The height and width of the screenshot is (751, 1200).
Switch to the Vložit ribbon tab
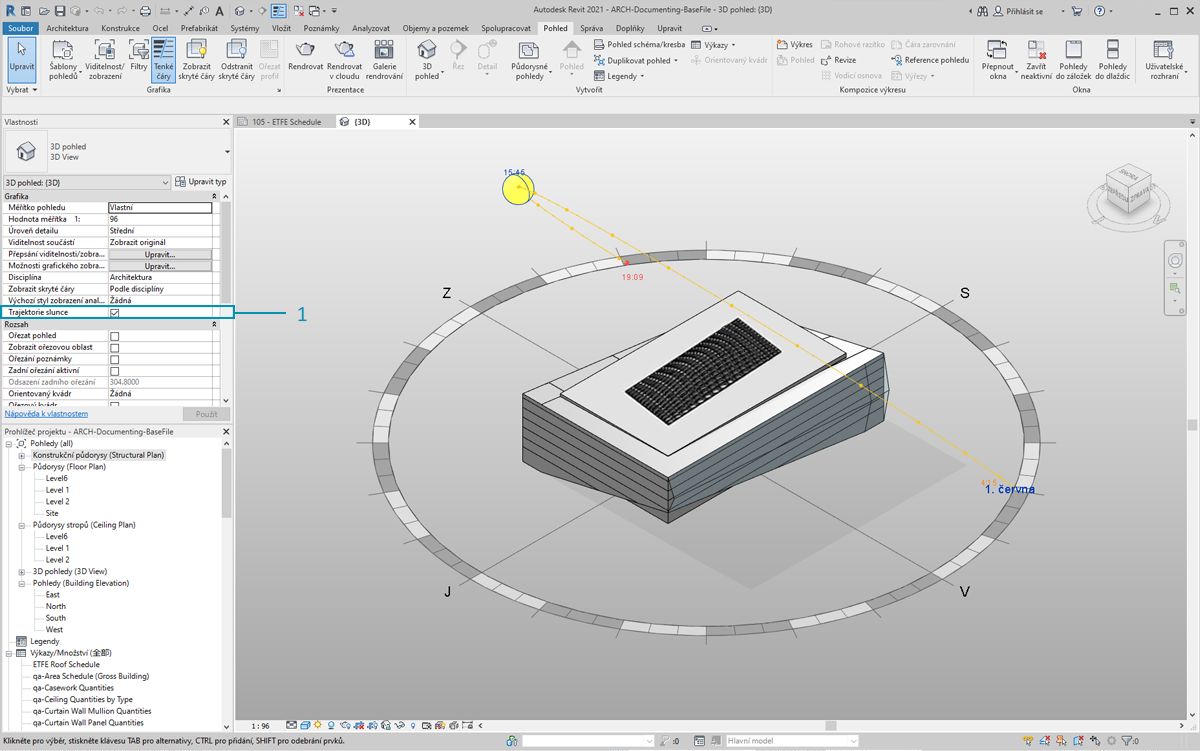tap(281, 28)
